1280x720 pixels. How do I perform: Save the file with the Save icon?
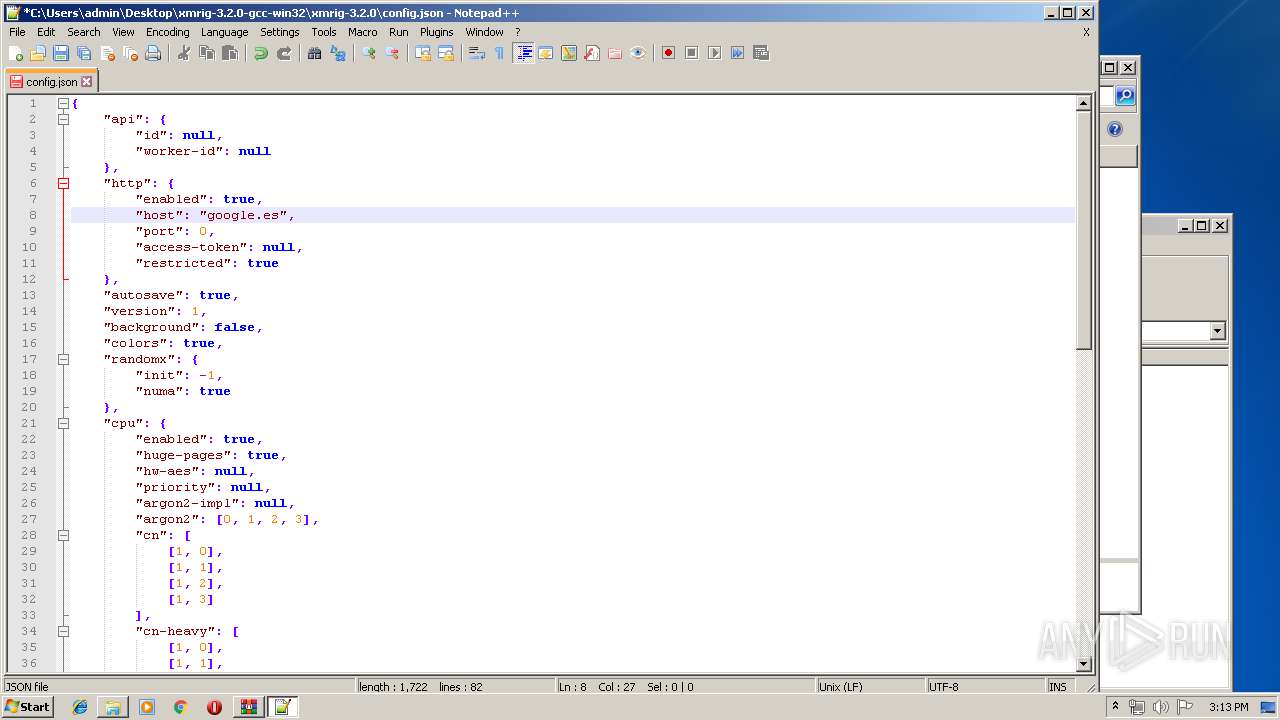(x=61, y=53)
